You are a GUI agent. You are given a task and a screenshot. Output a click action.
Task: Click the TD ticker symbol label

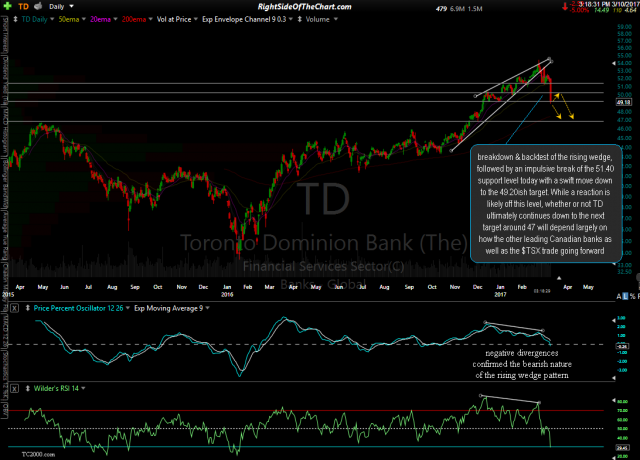[24, 7]
